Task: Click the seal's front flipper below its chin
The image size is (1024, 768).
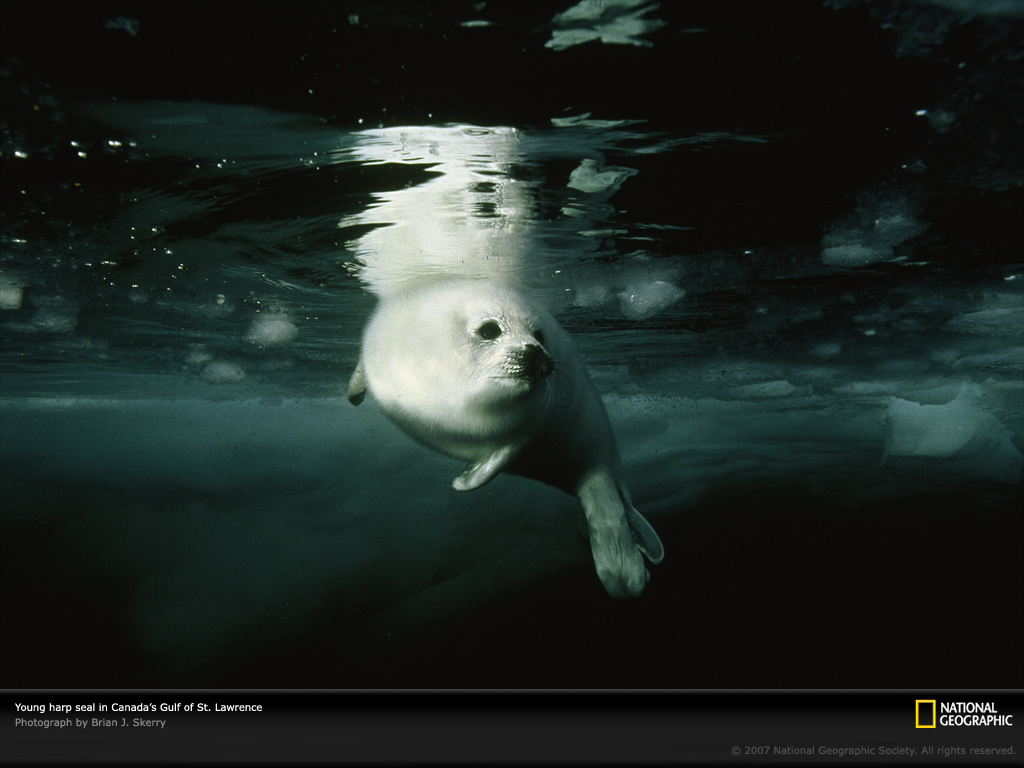Action: [x=482, y=468]
